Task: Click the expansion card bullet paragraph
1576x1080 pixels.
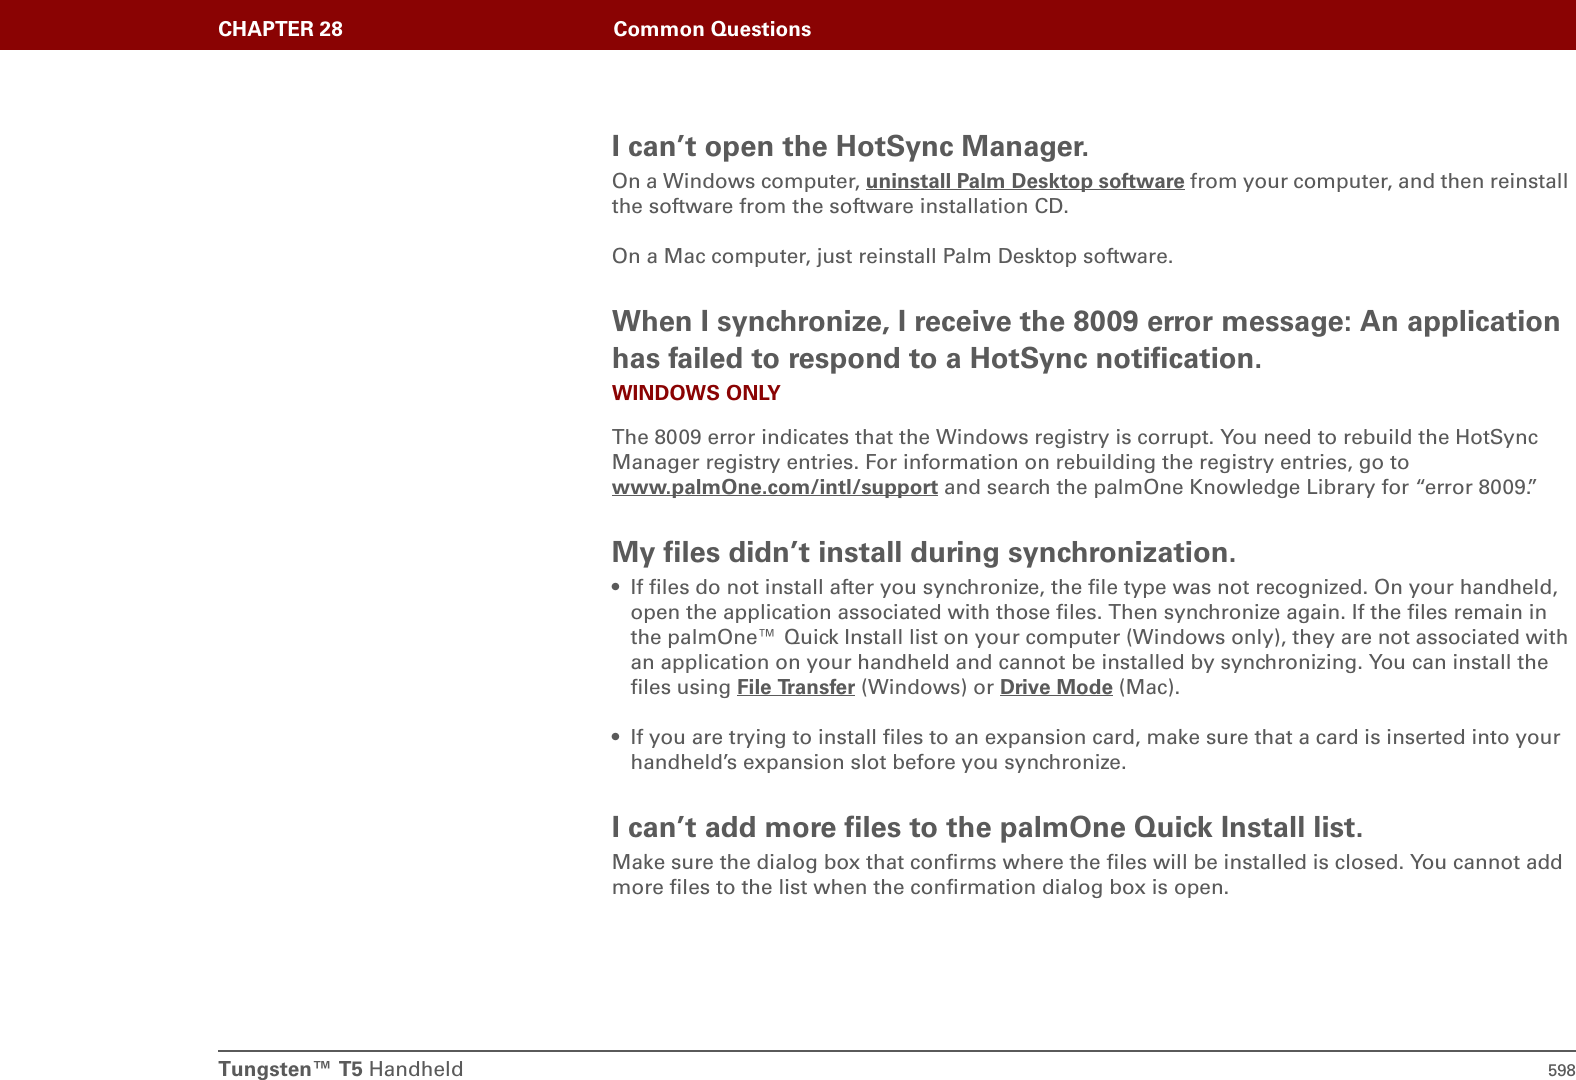Action: pos(1086,749)
